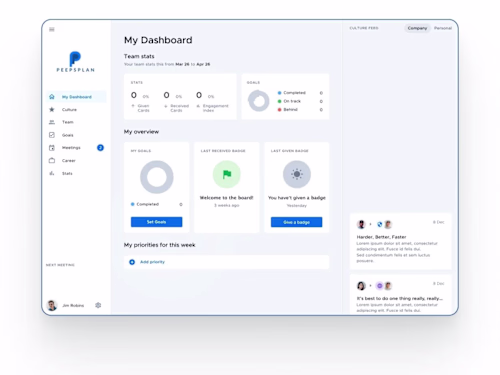Screen dimensions: 500x375
Task: Click the Give a badge button
Action: pos(296,222)
